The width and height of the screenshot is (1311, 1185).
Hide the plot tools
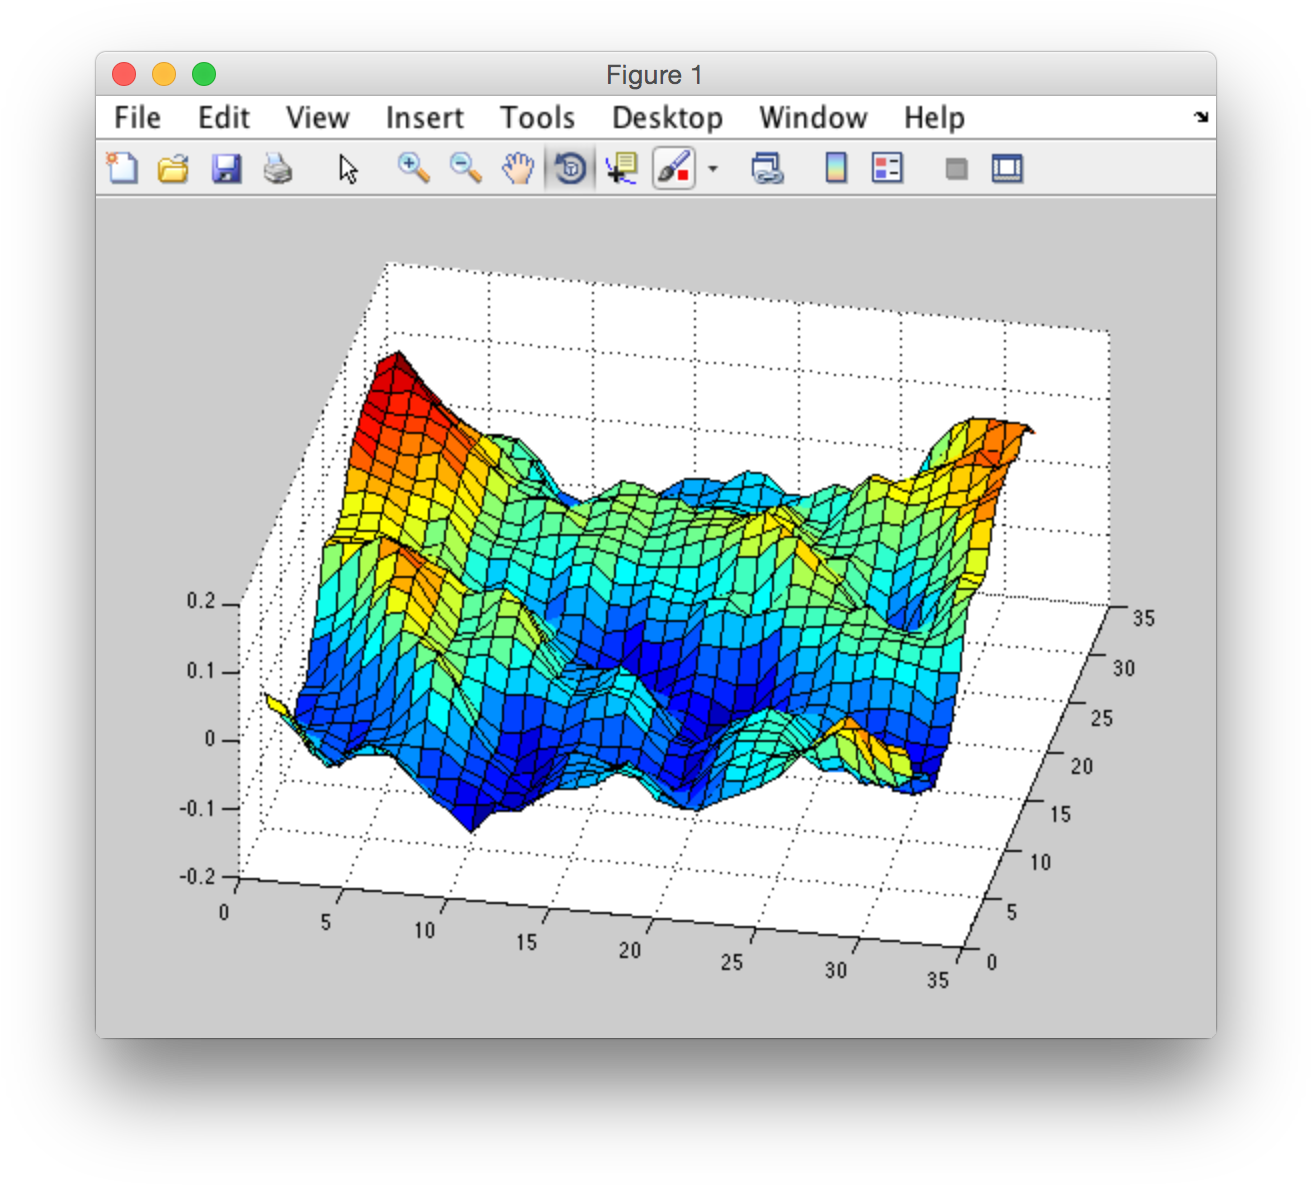tap(955, 168)
